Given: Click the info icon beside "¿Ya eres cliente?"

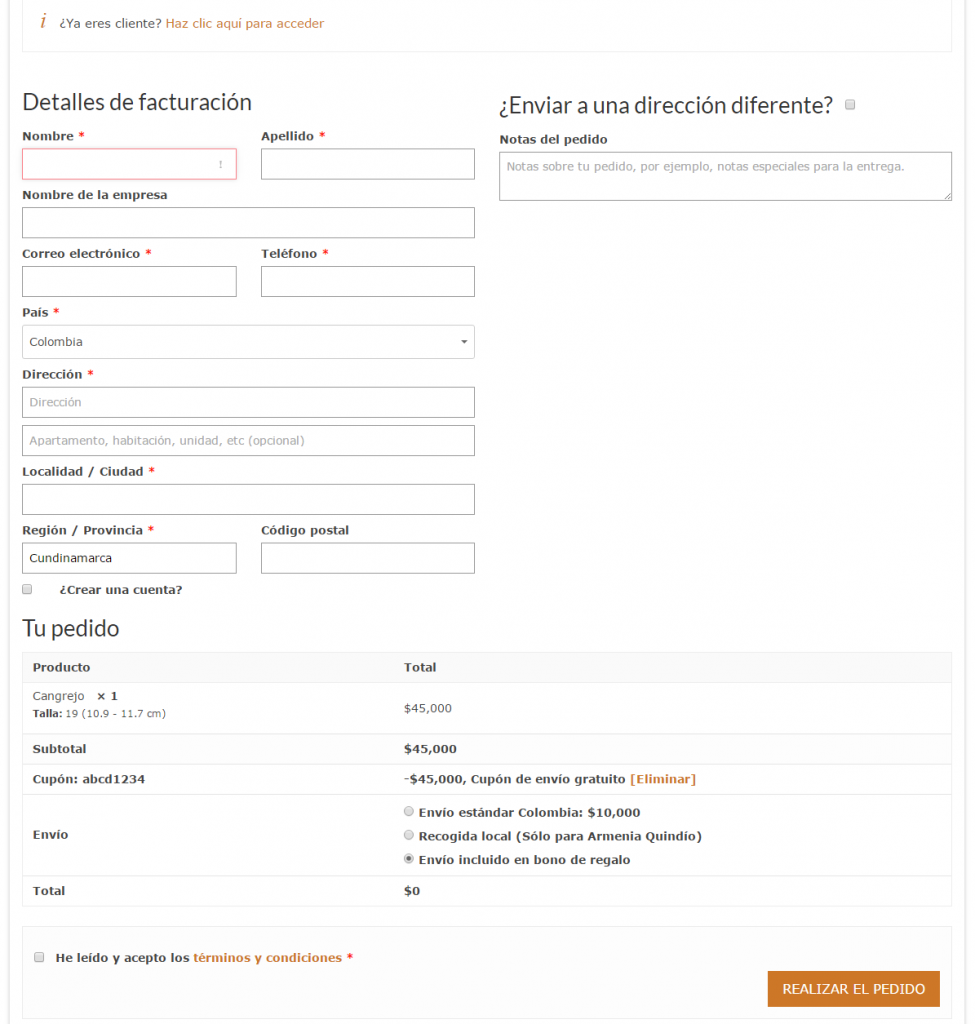Looking at the screenshot, I should coord(43,22).
